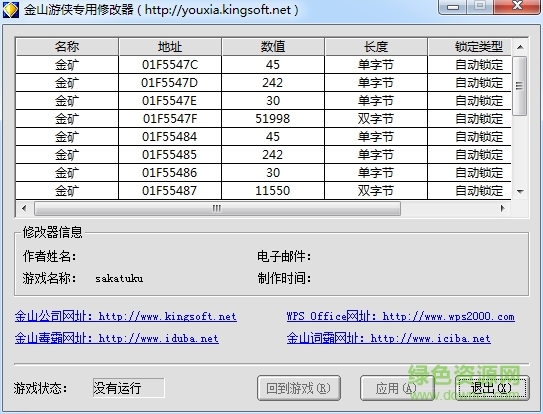The image size is (543, 414).
Task: Click the game name text sakatuku
Action: [119, 278]
